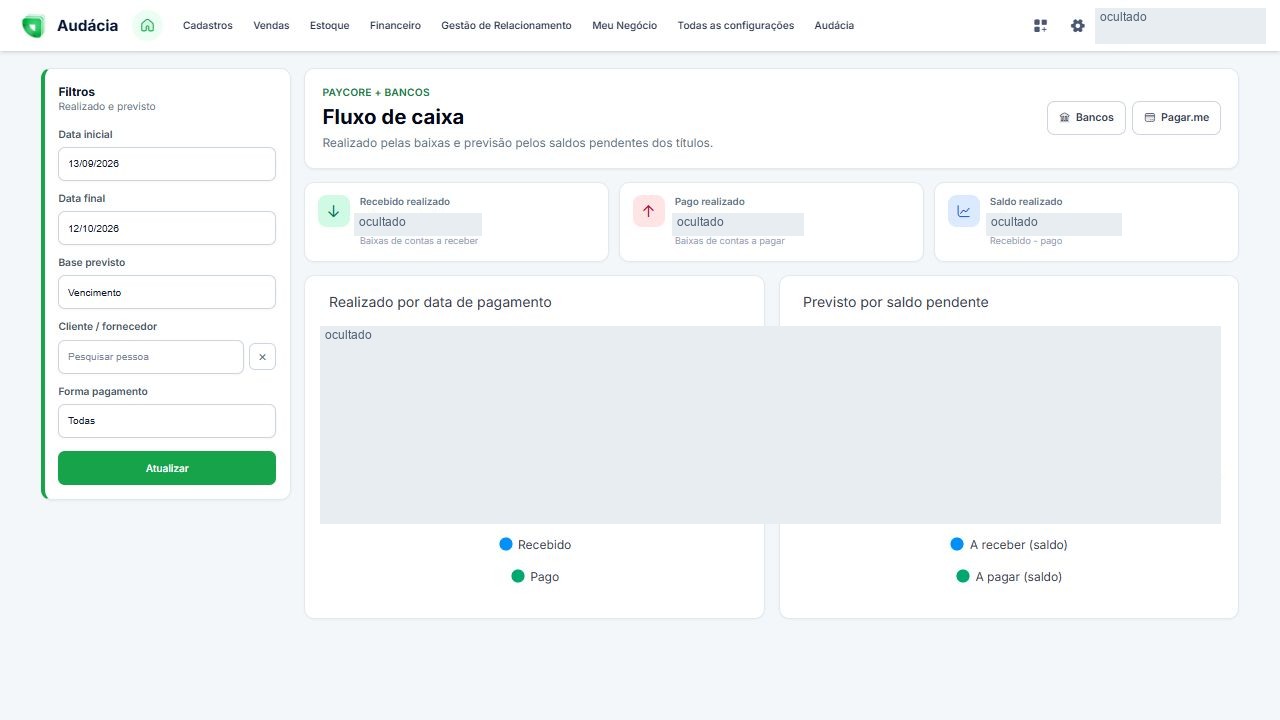Toggle the Pago legend dot
This screenshot has height=720, width=1280.
click(x=518, y=577)
